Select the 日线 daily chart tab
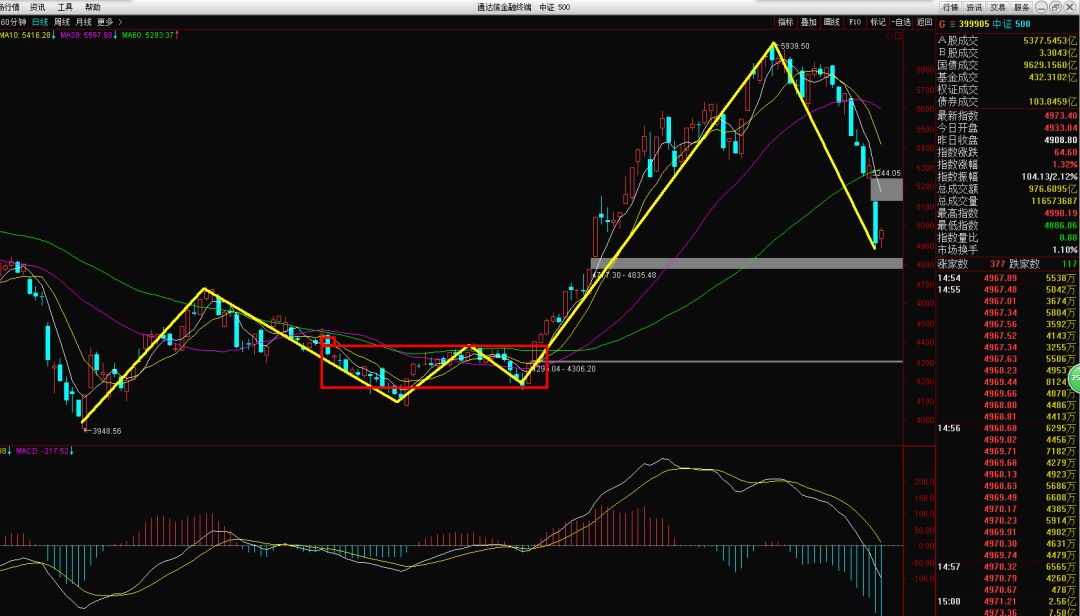Screen dimensions: 1080x616 (41, 22)
